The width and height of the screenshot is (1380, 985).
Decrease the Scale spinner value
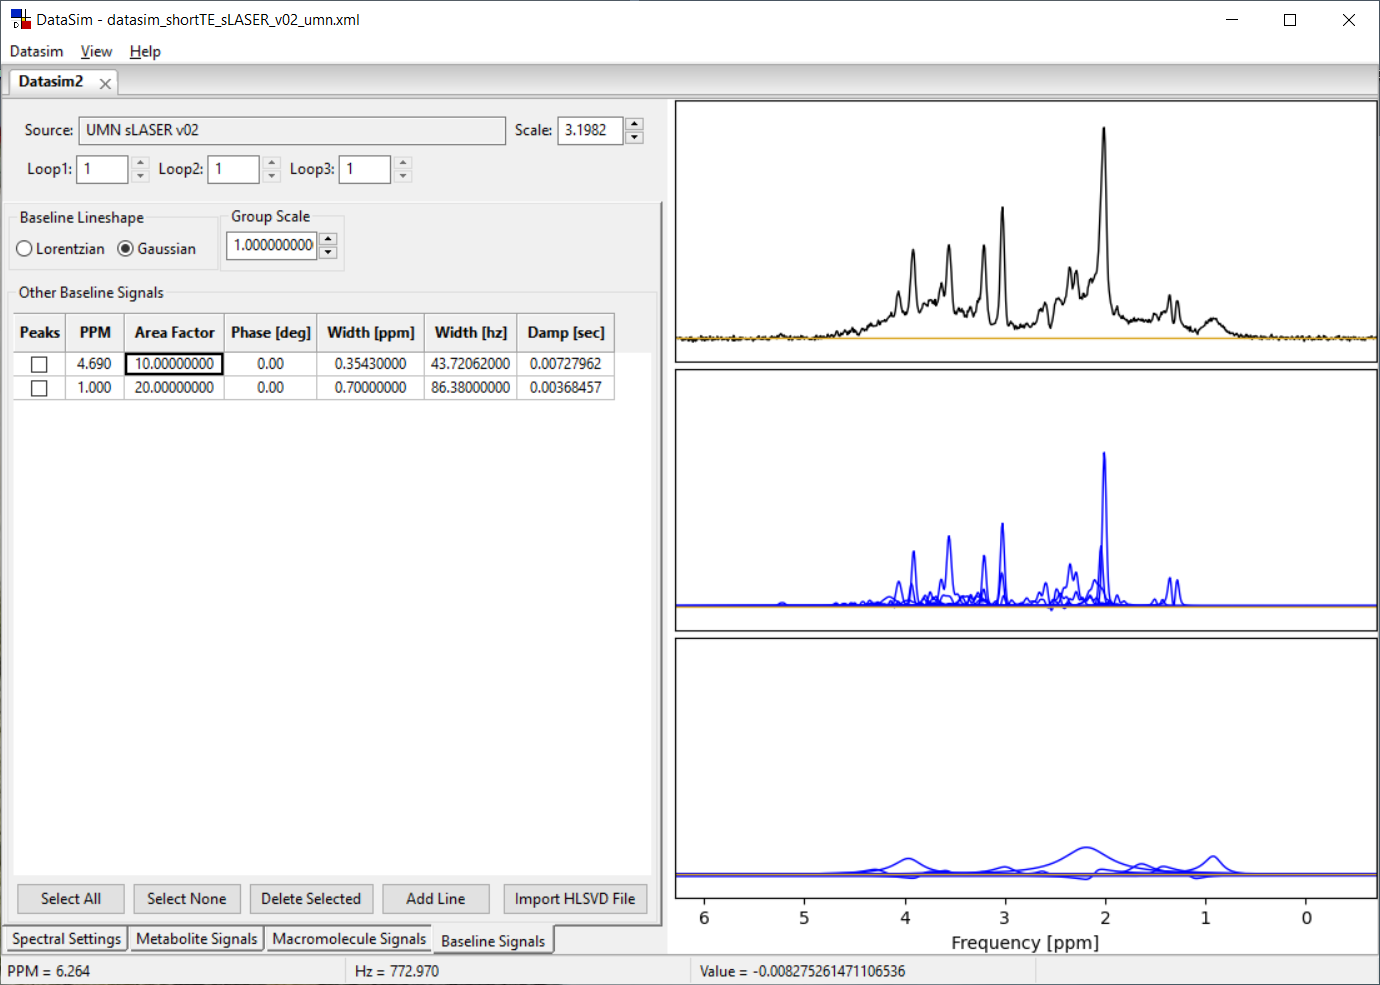click(634, 137)
